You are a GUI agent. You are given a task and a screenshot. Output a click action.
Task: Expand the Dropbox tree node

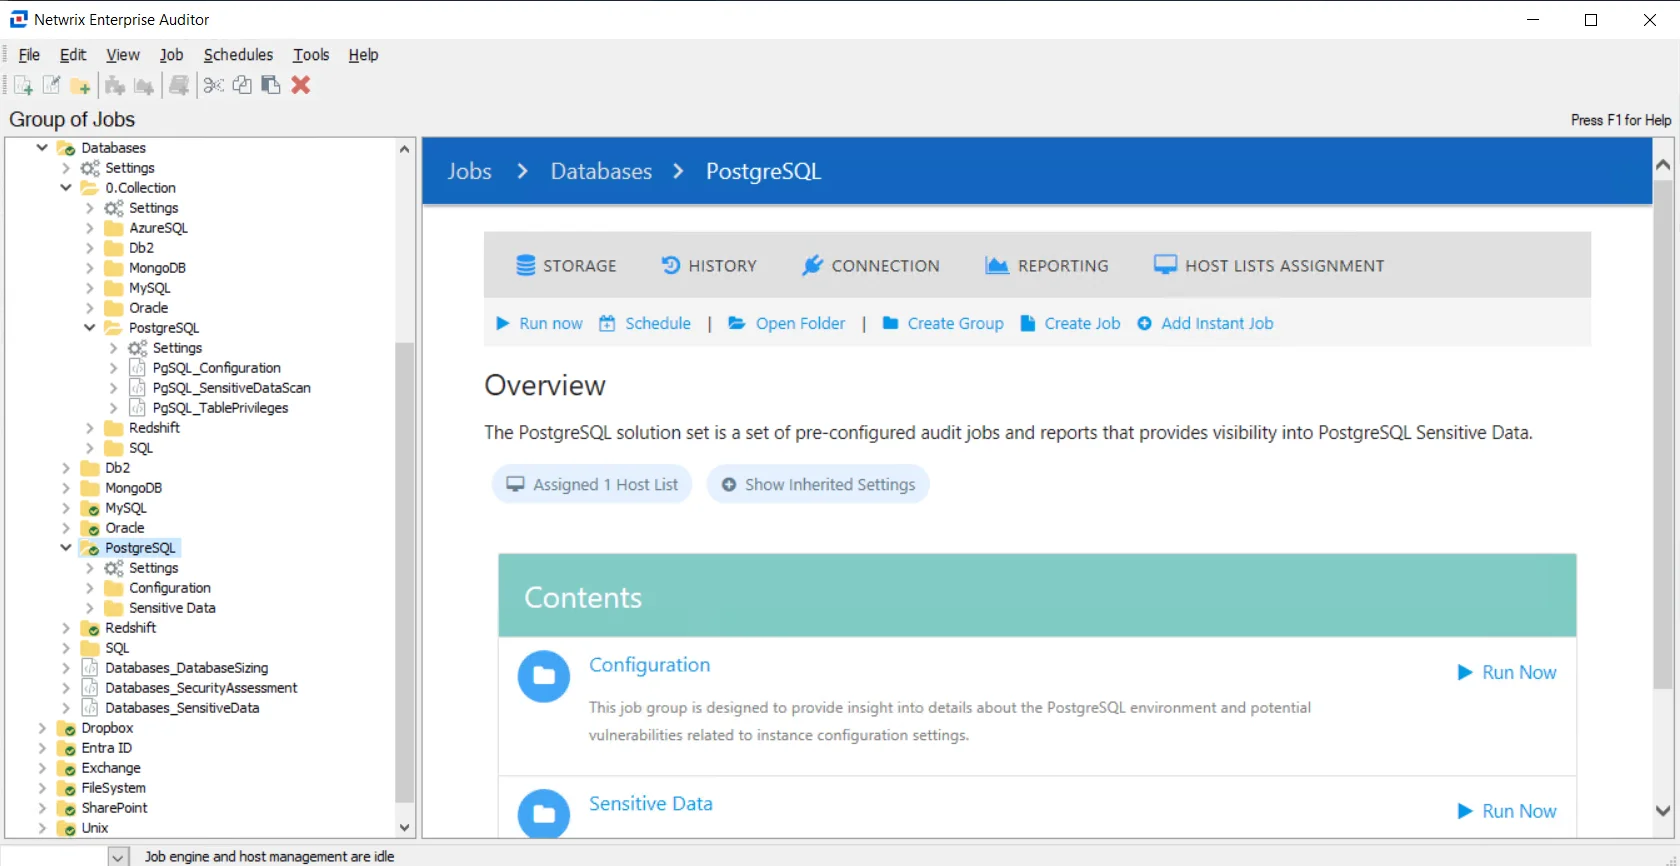tap(42, 728)
